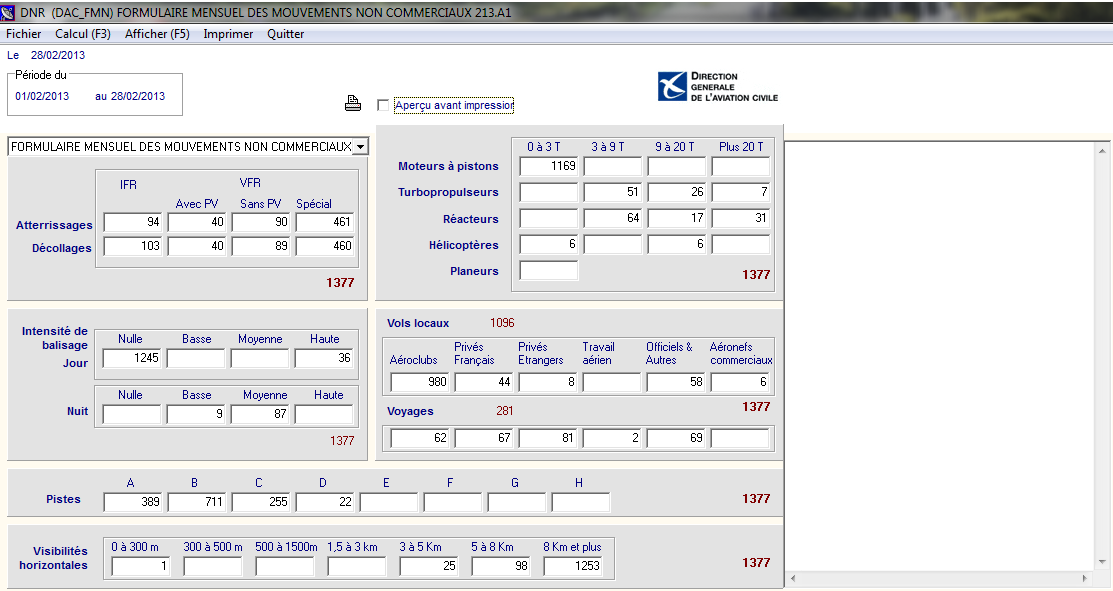The height and width of the screenshot is (591, 1113).
Task: Click the printer icon
Action: click(x=352, y=103)
